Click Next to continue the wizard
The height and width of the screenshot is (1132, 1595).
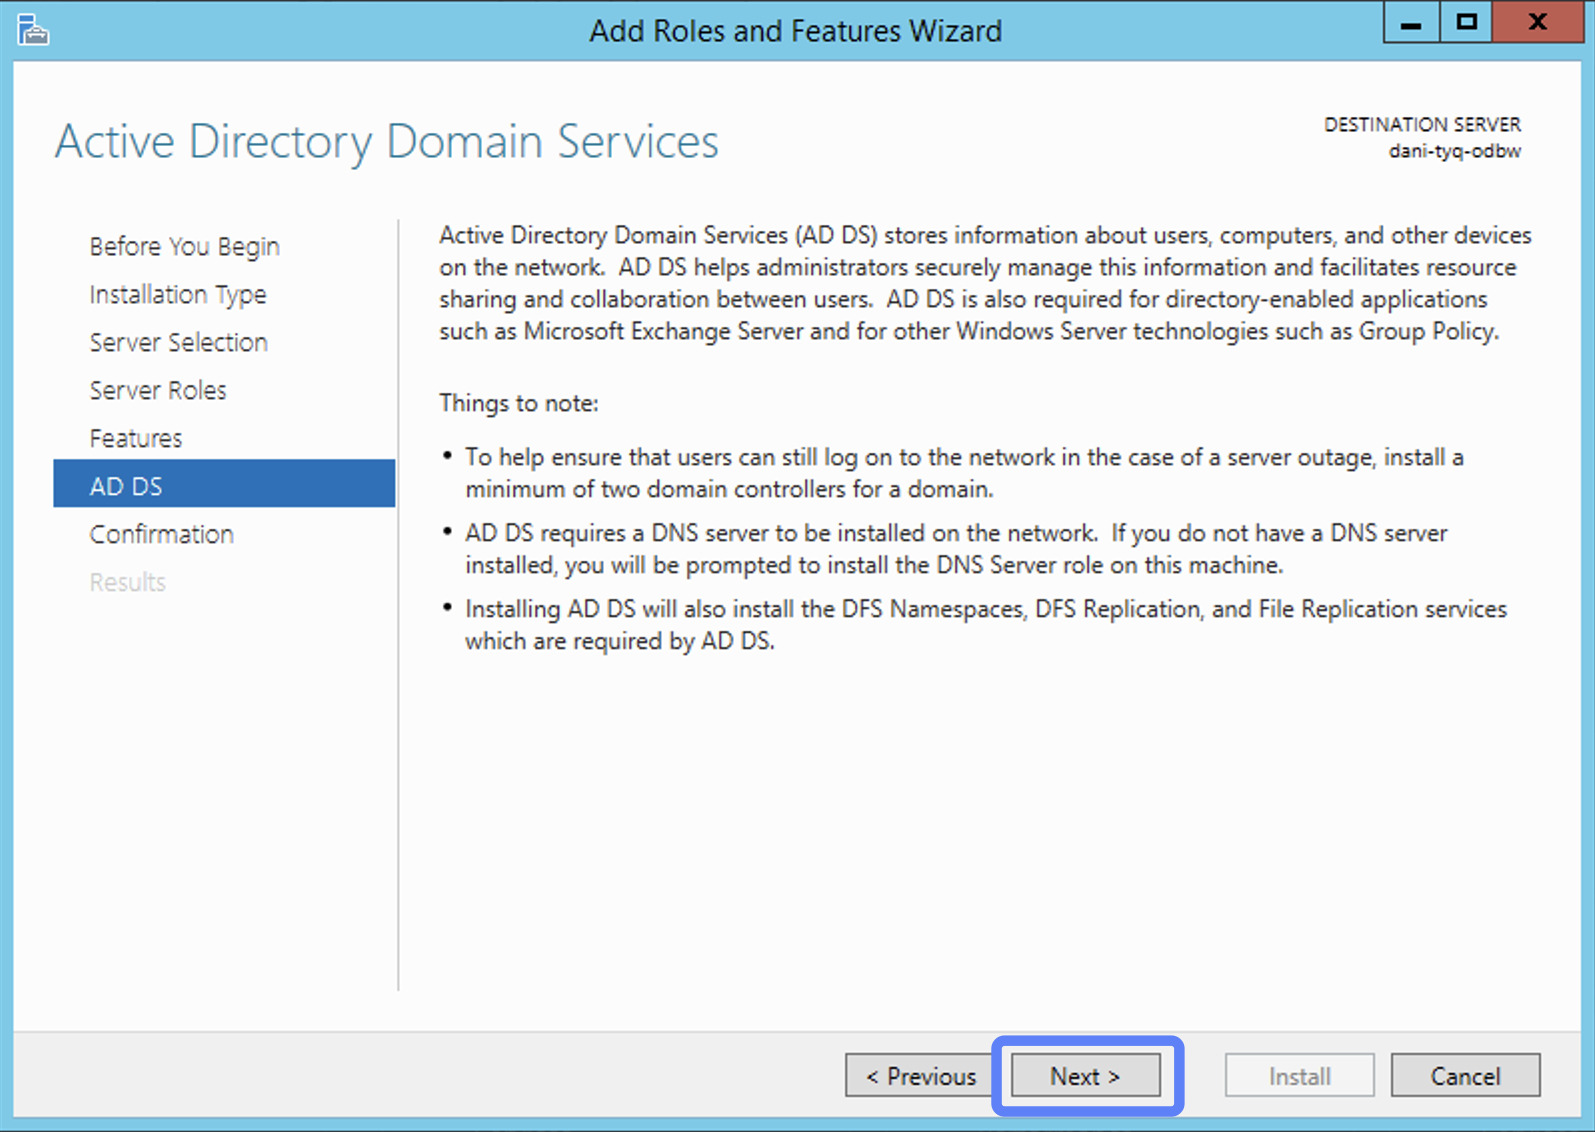click(1085, 1076)
